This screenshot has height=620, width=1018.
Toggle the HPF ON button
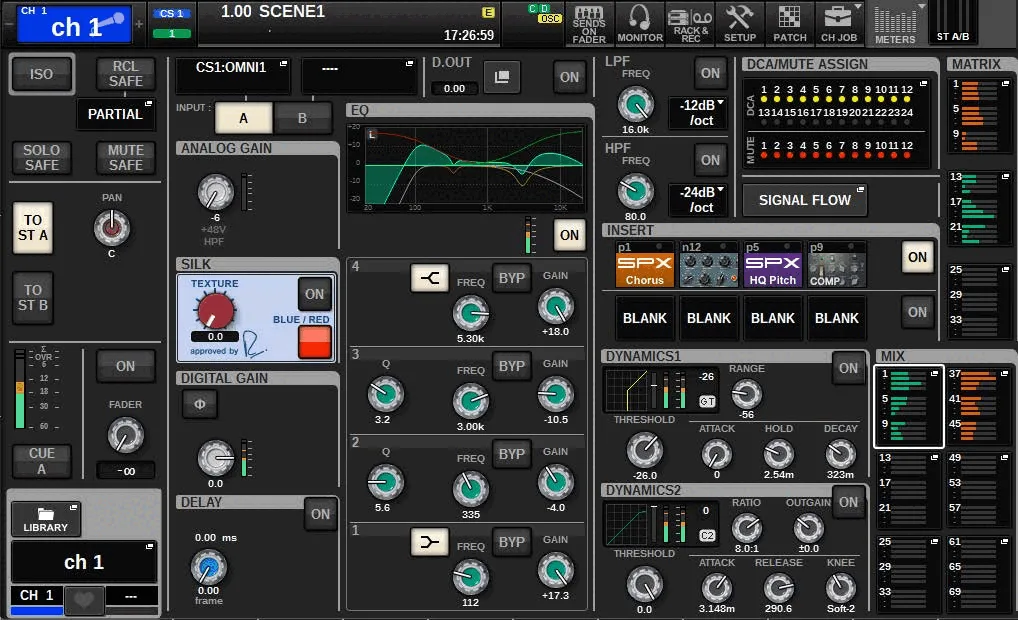pyautogui.click(x=710, y=160)
